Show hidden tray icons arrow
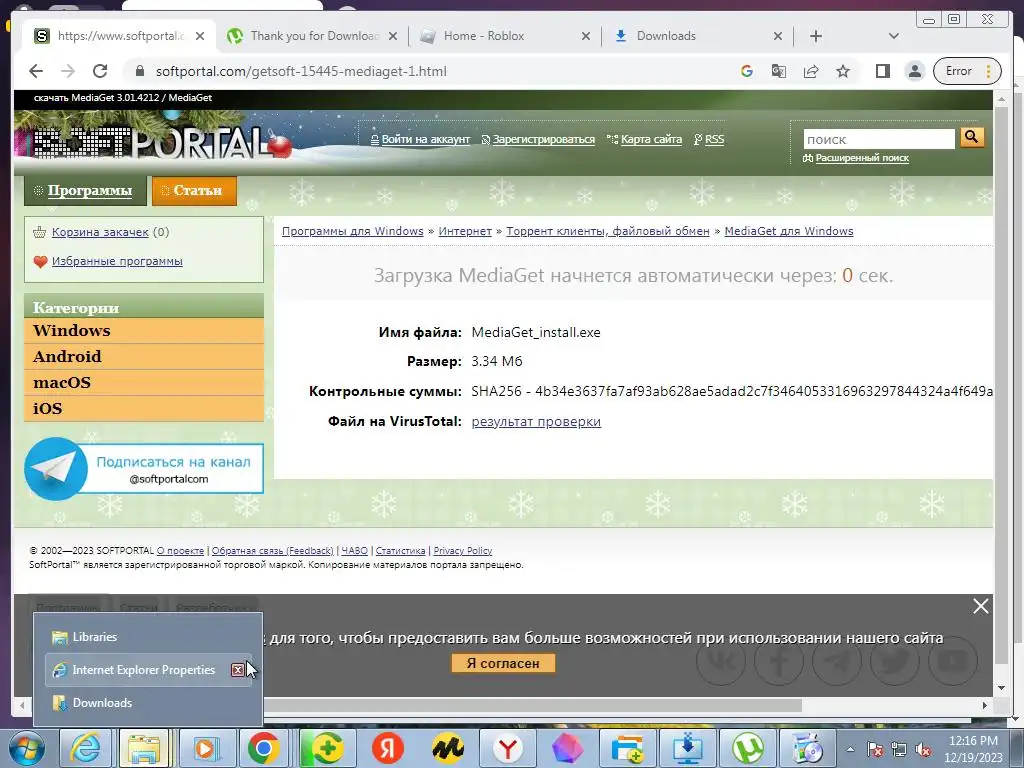Viewport: 1024px width, 768px height. [x=850, y=750]
